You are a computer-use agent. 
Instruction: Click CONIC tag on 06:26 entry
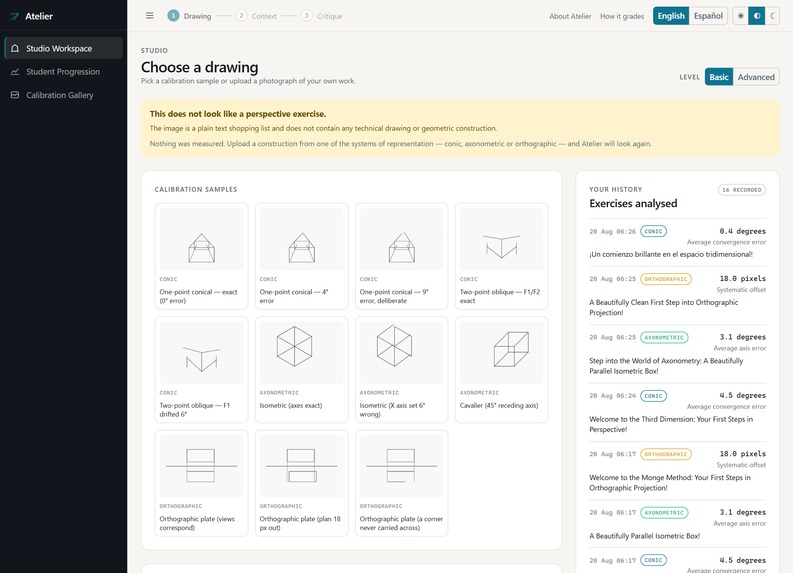tap(653, 231)
